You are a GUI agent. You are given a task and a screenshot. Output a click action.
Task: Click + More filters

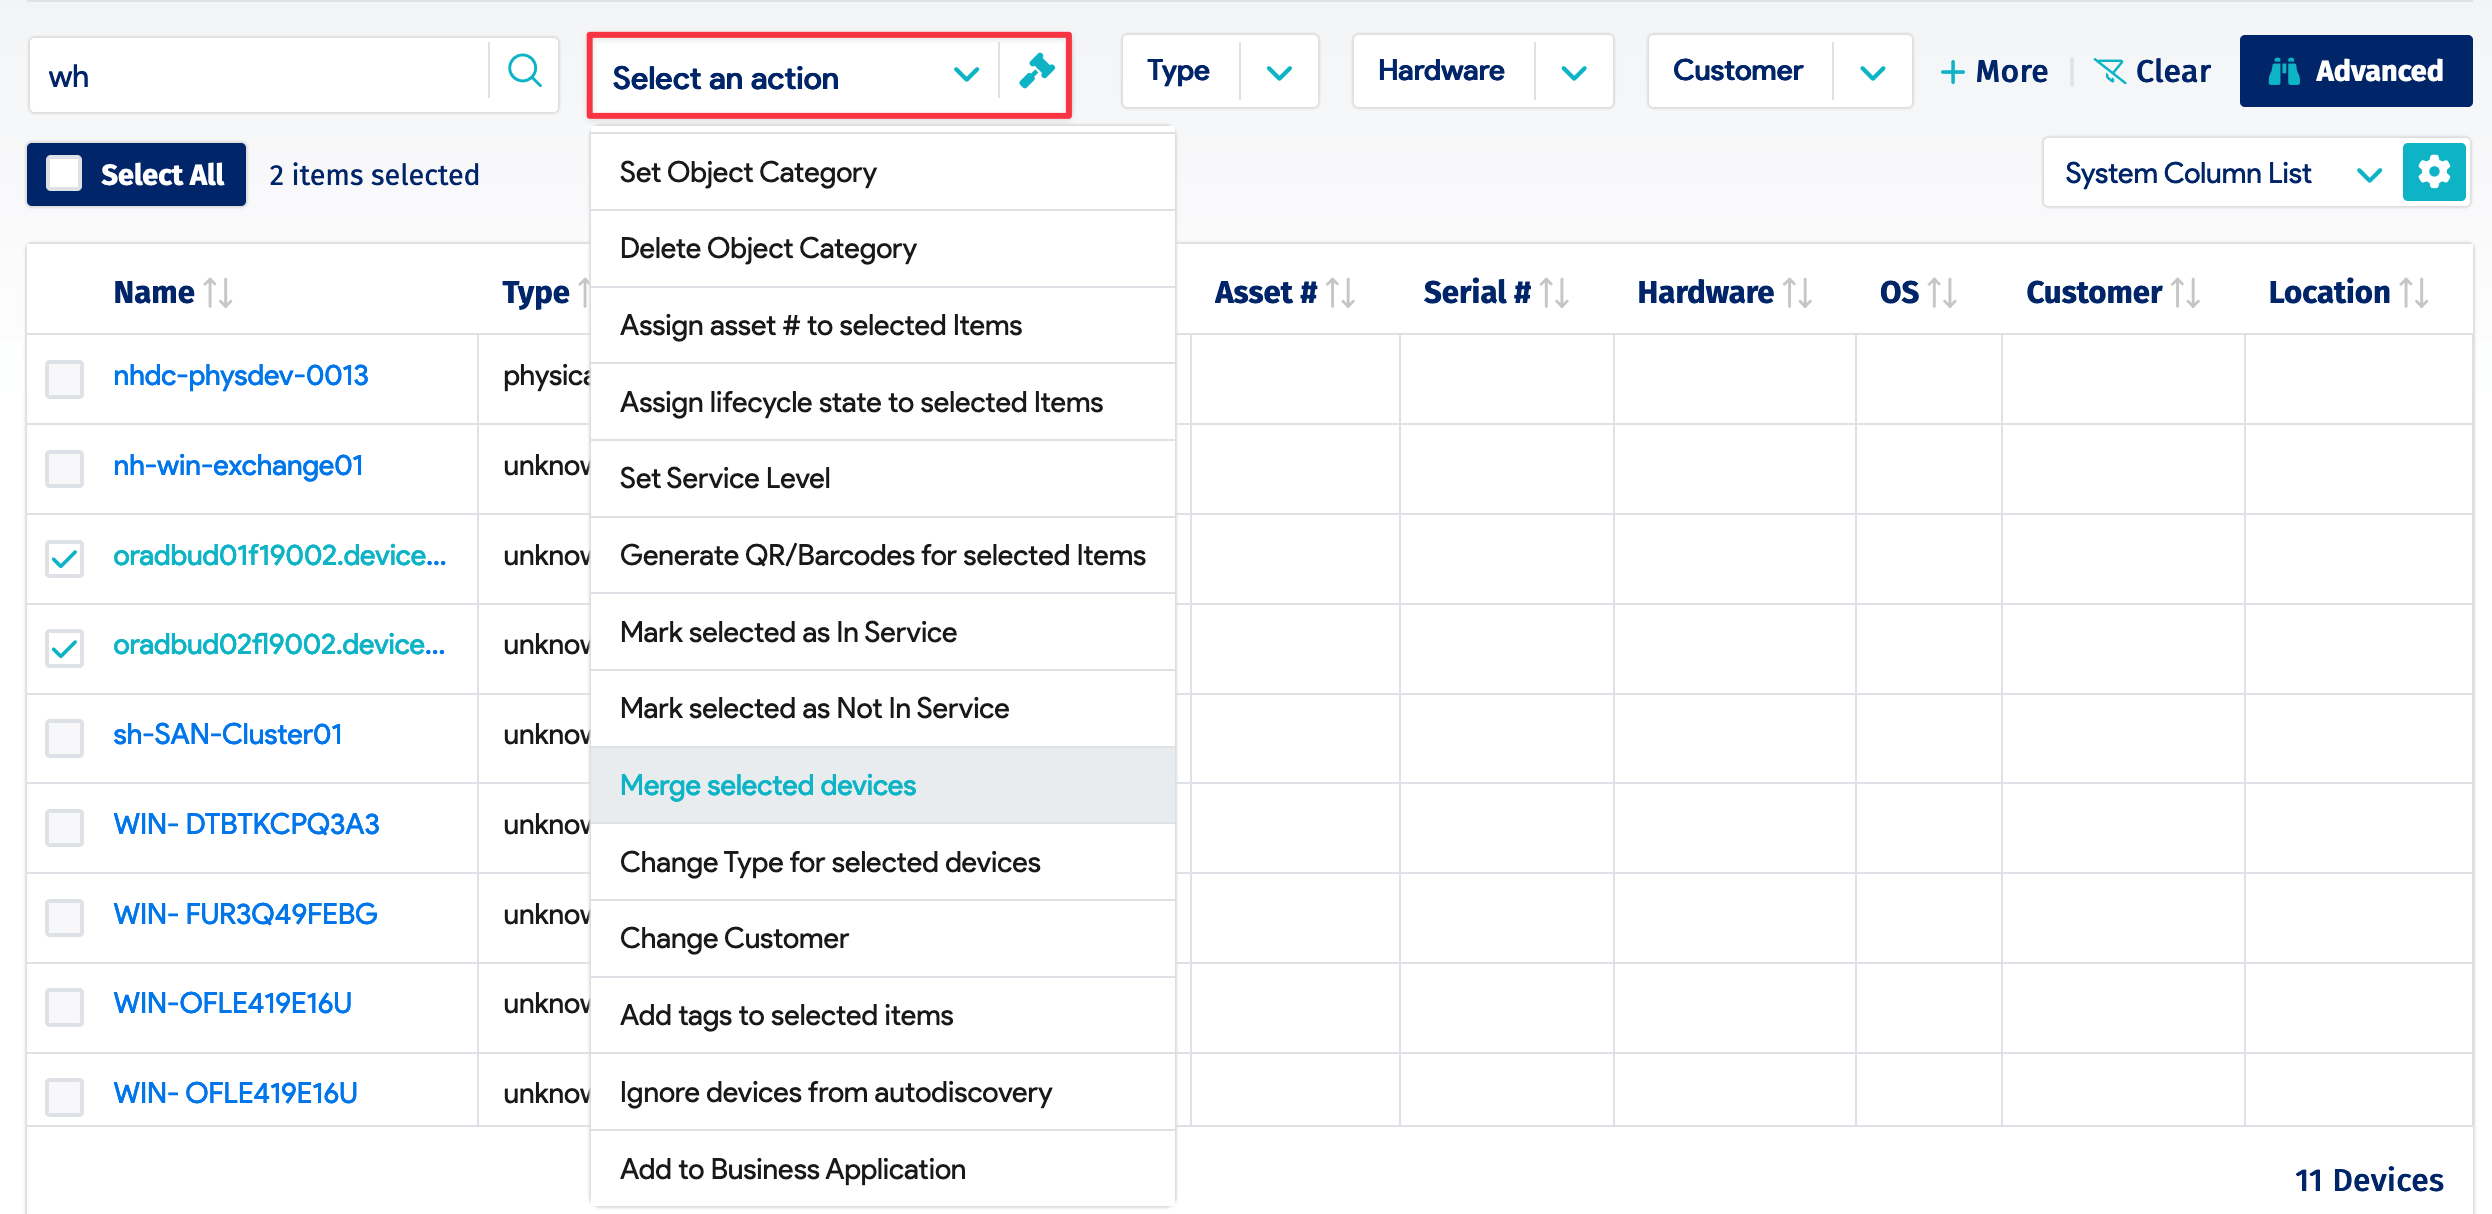1994,71
